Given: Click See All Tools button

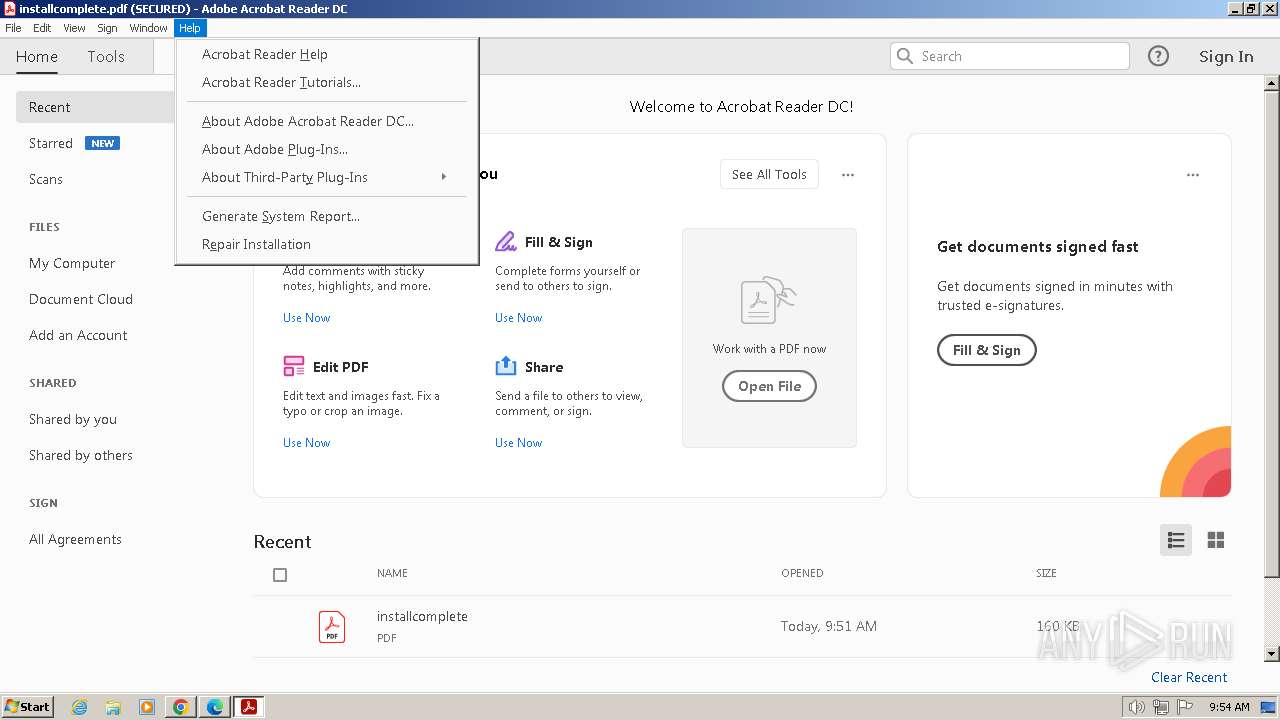Looking at the screenshot, I should pos(769,174).
